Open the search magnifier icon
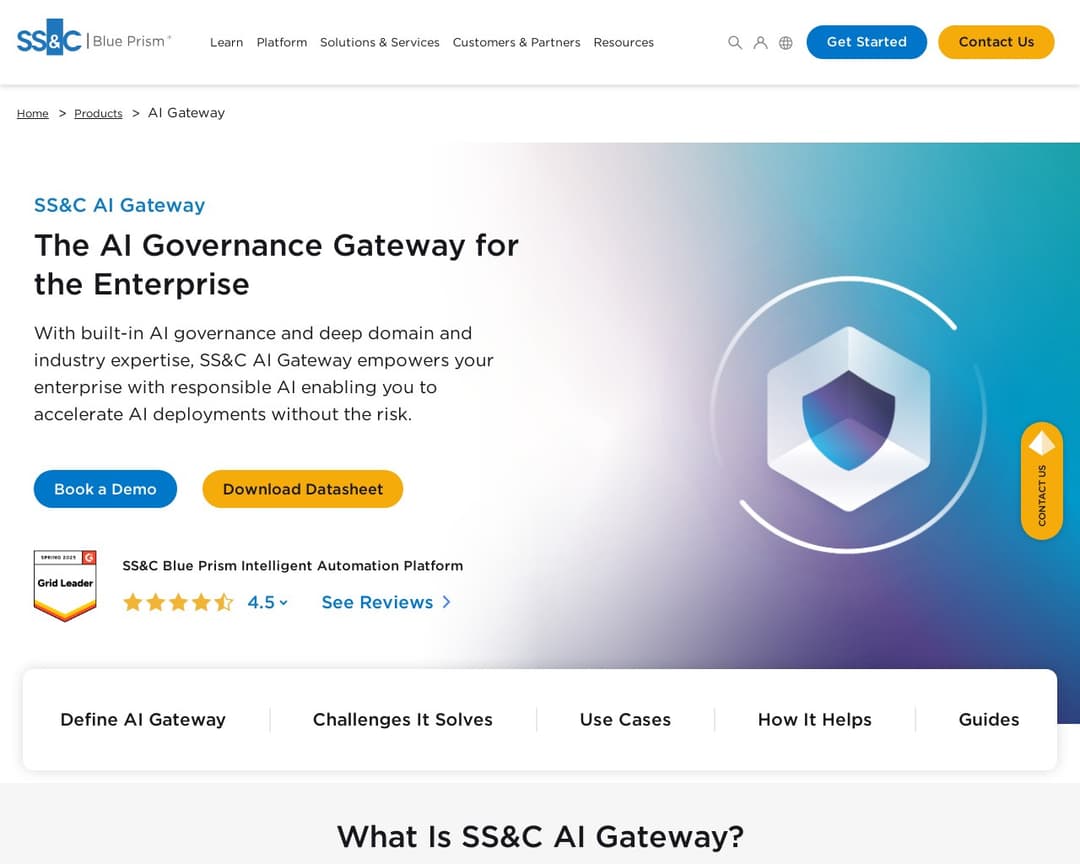 [x=735, y=42]
